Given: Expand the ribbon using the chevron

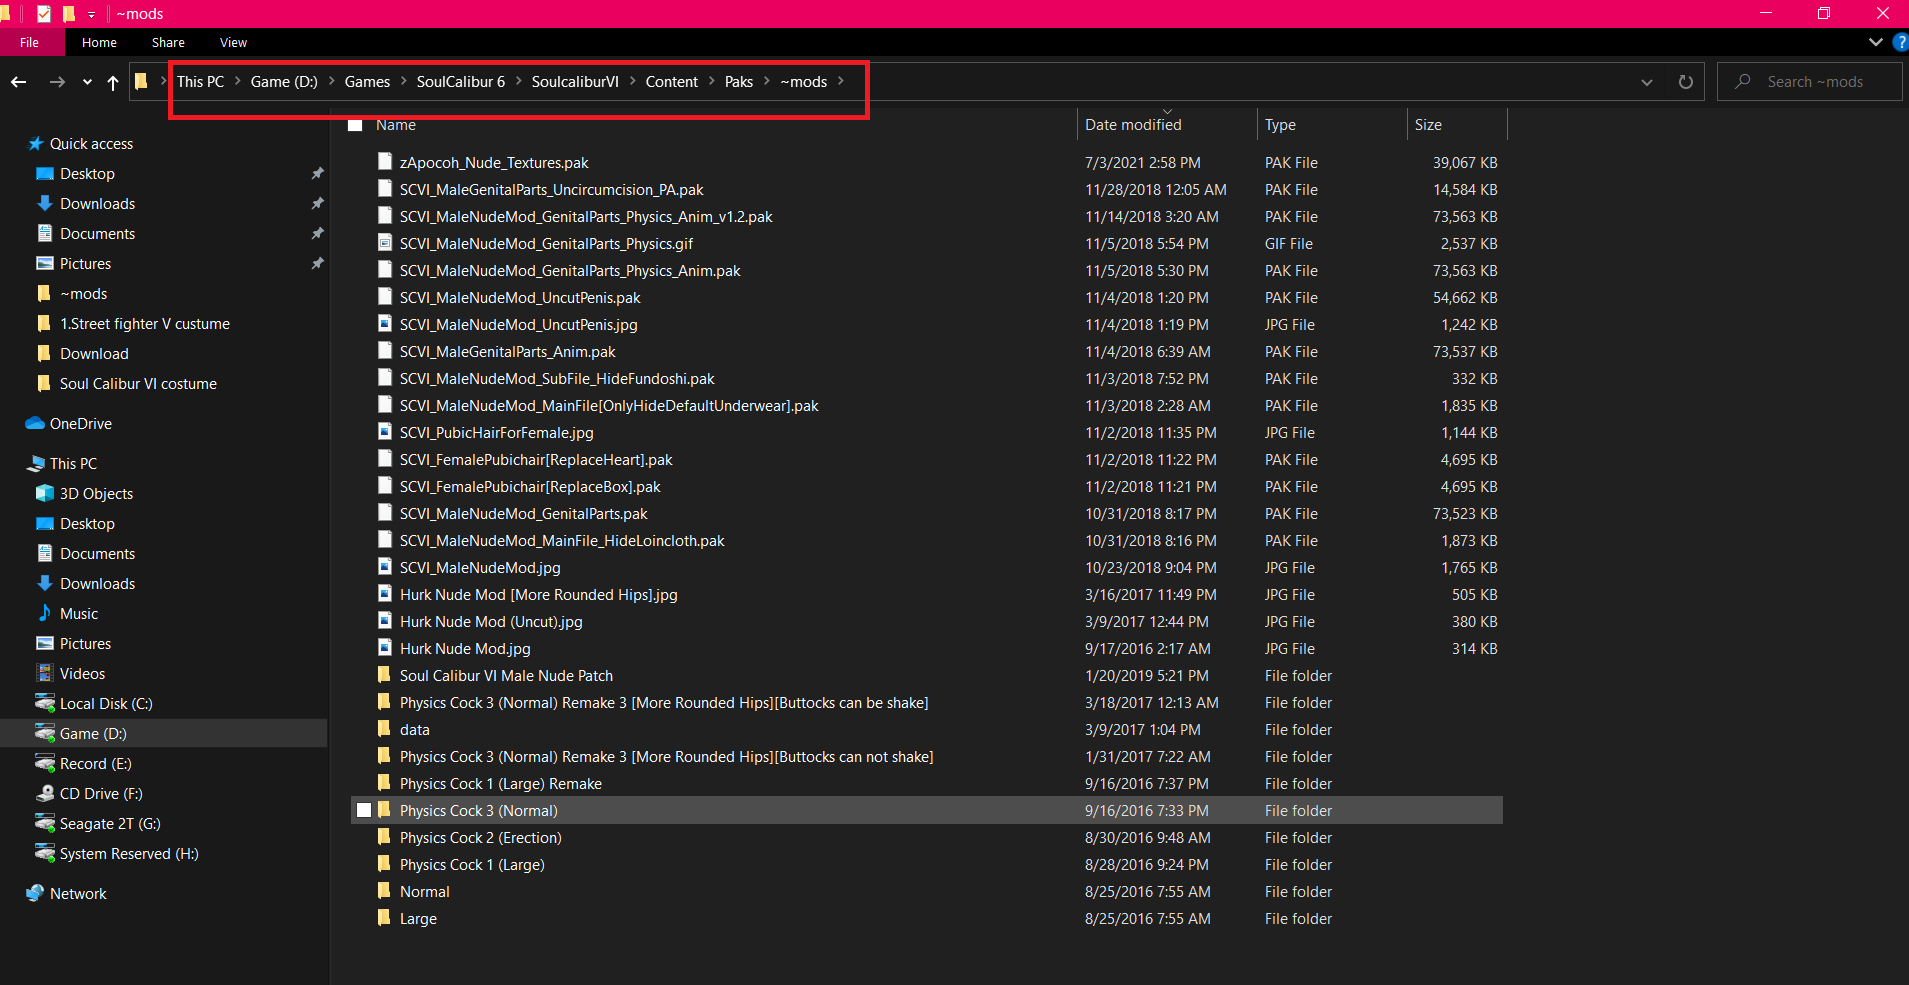Looking at the screenshot, I should coord(1875,42).
